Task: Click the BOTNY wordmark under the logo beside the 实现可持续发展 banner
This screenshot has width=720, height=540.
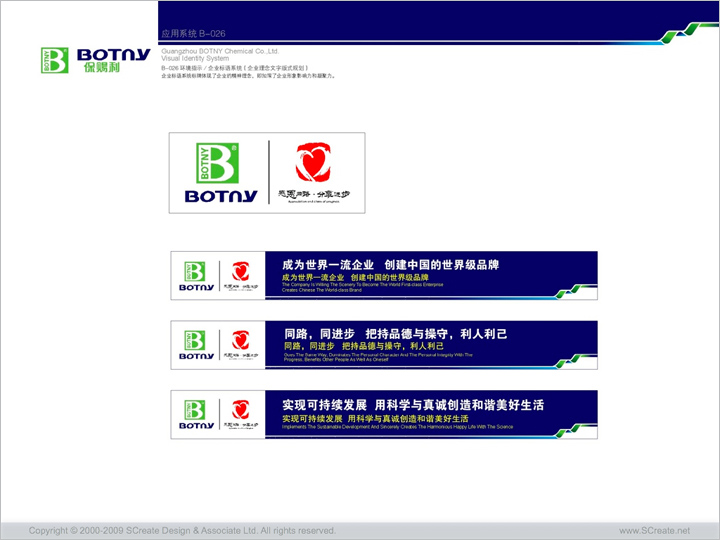Action: point(197,426)
